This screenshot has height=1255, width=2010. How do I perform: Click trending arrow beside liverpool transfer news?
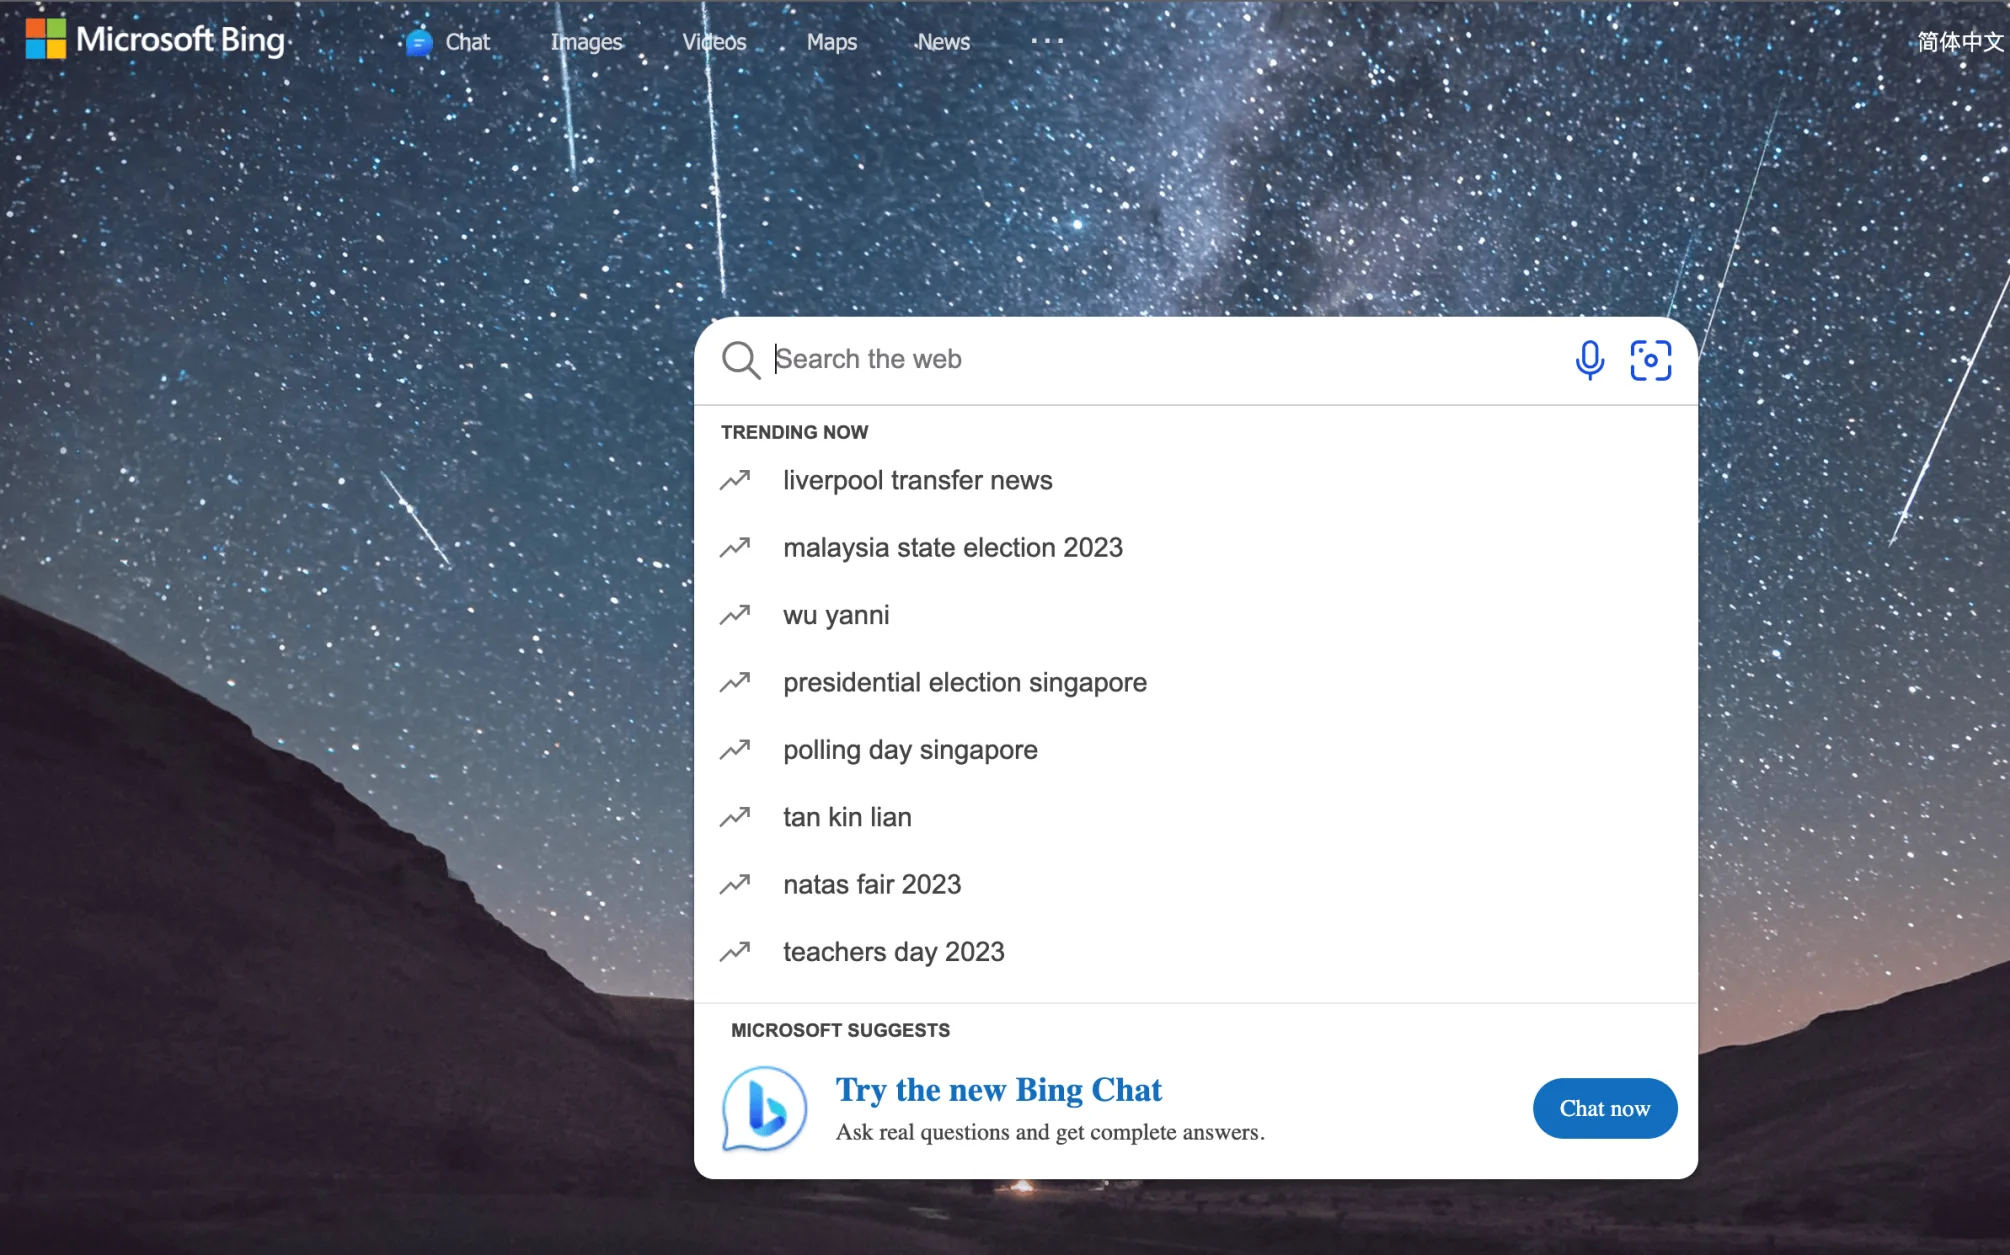735,480
